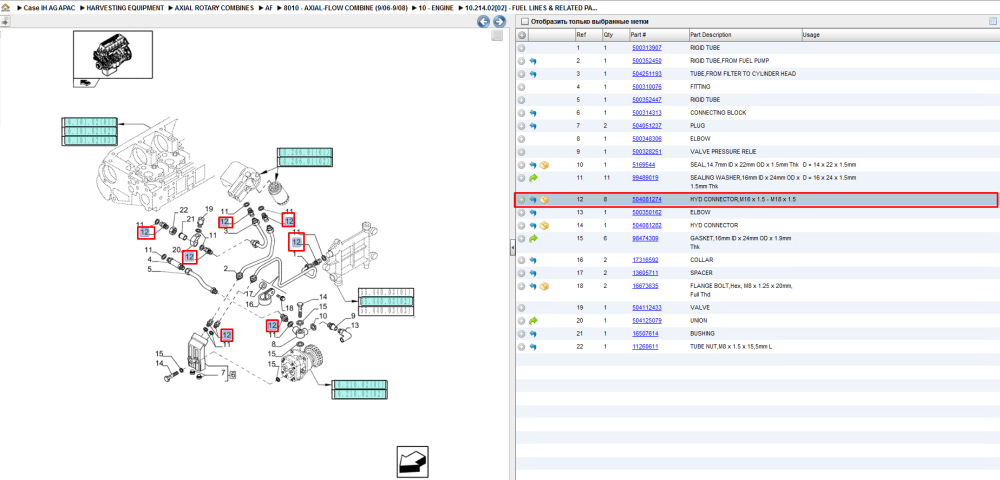Click add circle icon for VALVE ref 19
The image size is (1000, 480).
(x=521, y=308)
